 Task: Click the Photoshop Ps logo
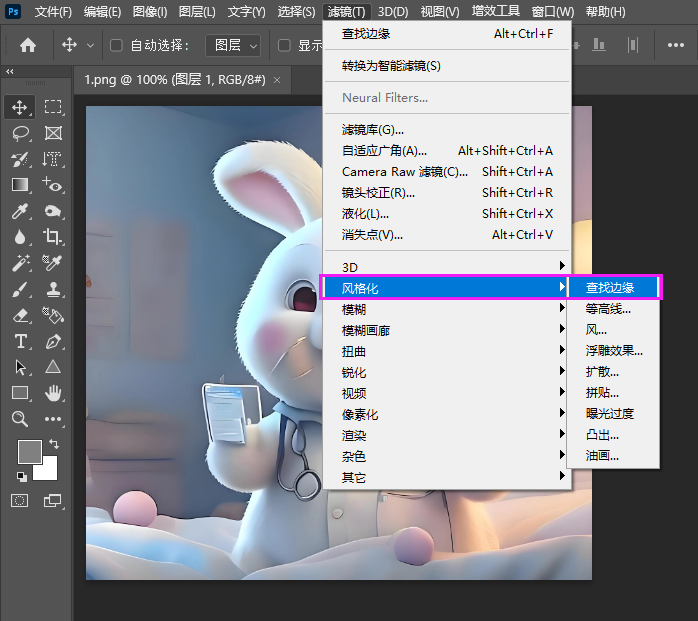tap(13, 11)
